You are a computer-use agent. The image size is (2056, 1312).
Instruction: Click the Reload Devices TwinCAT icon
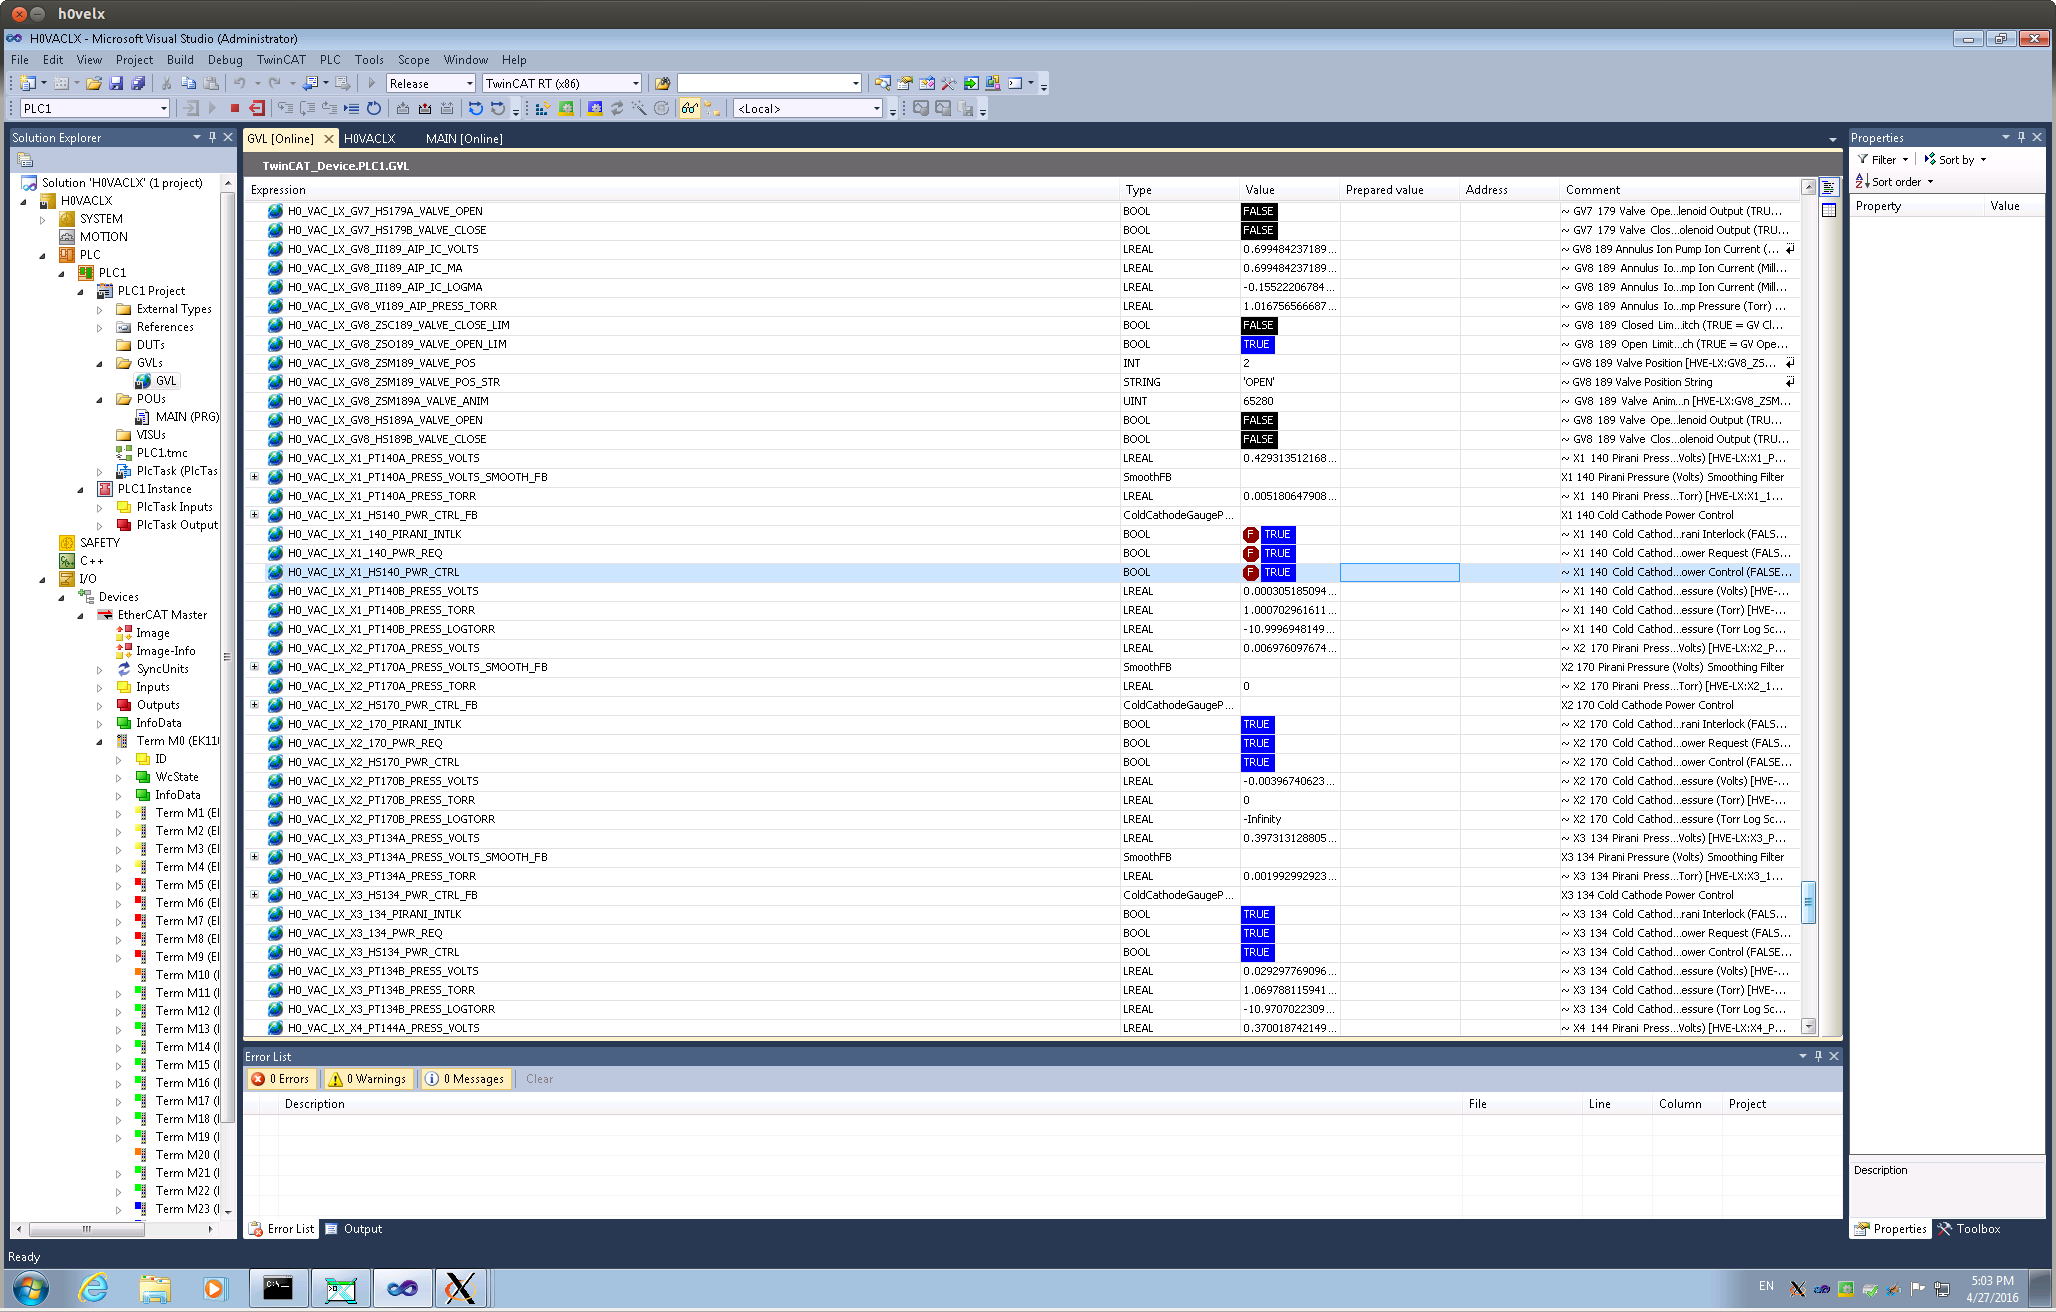click(617, 108)
